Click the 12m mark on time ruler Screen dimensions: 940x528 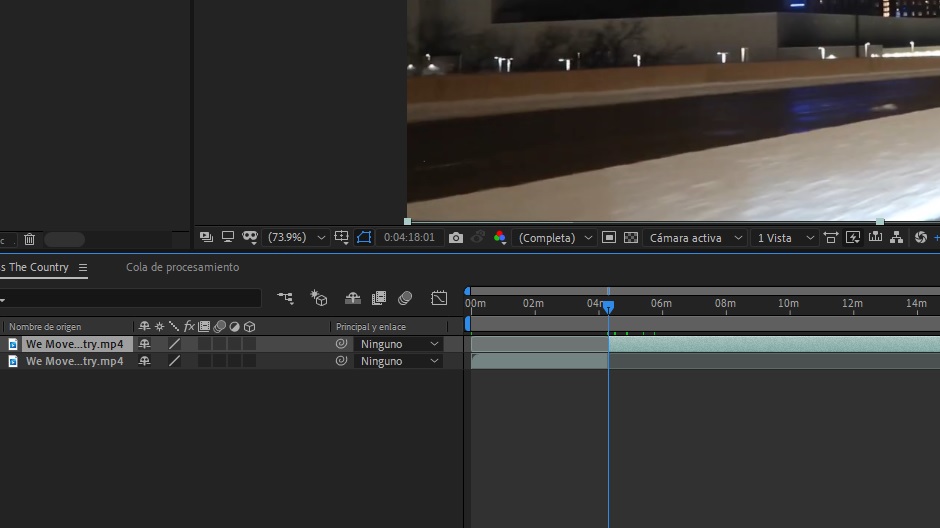(852, 303)
